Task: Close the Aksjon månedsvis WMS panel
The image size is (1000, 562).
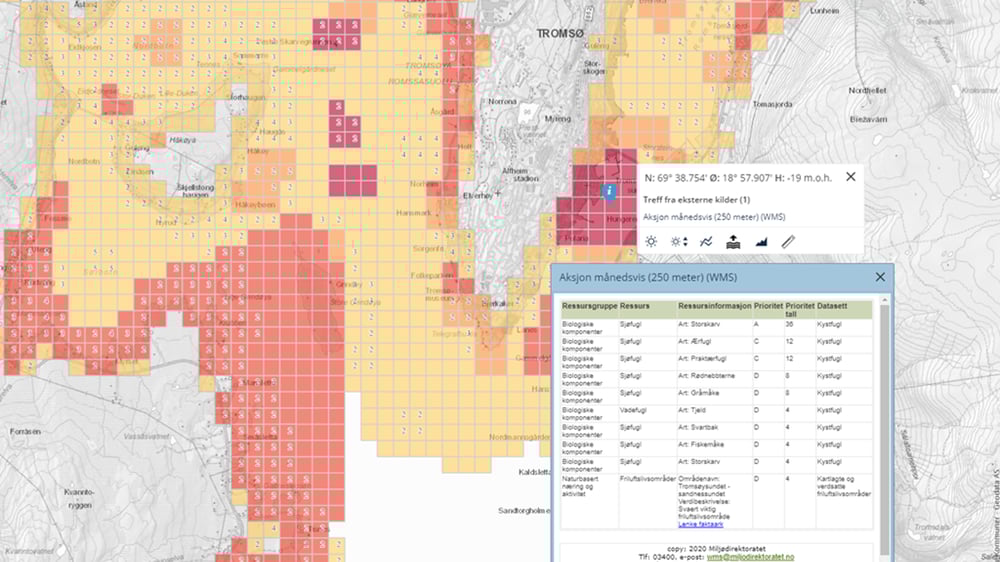Action: point(880,277)
